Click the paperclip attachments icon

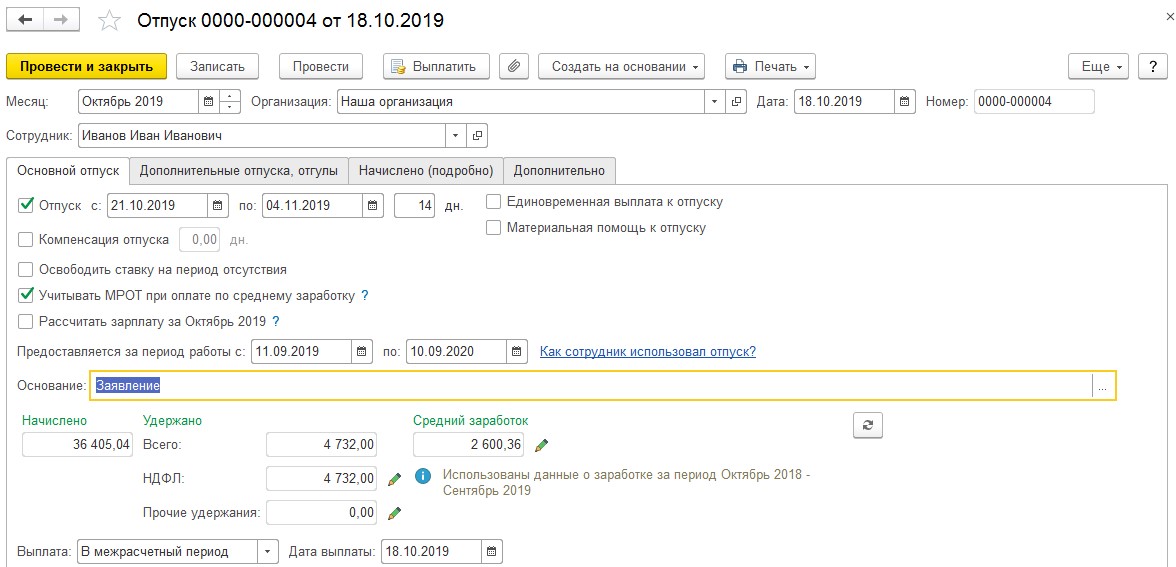514,66
